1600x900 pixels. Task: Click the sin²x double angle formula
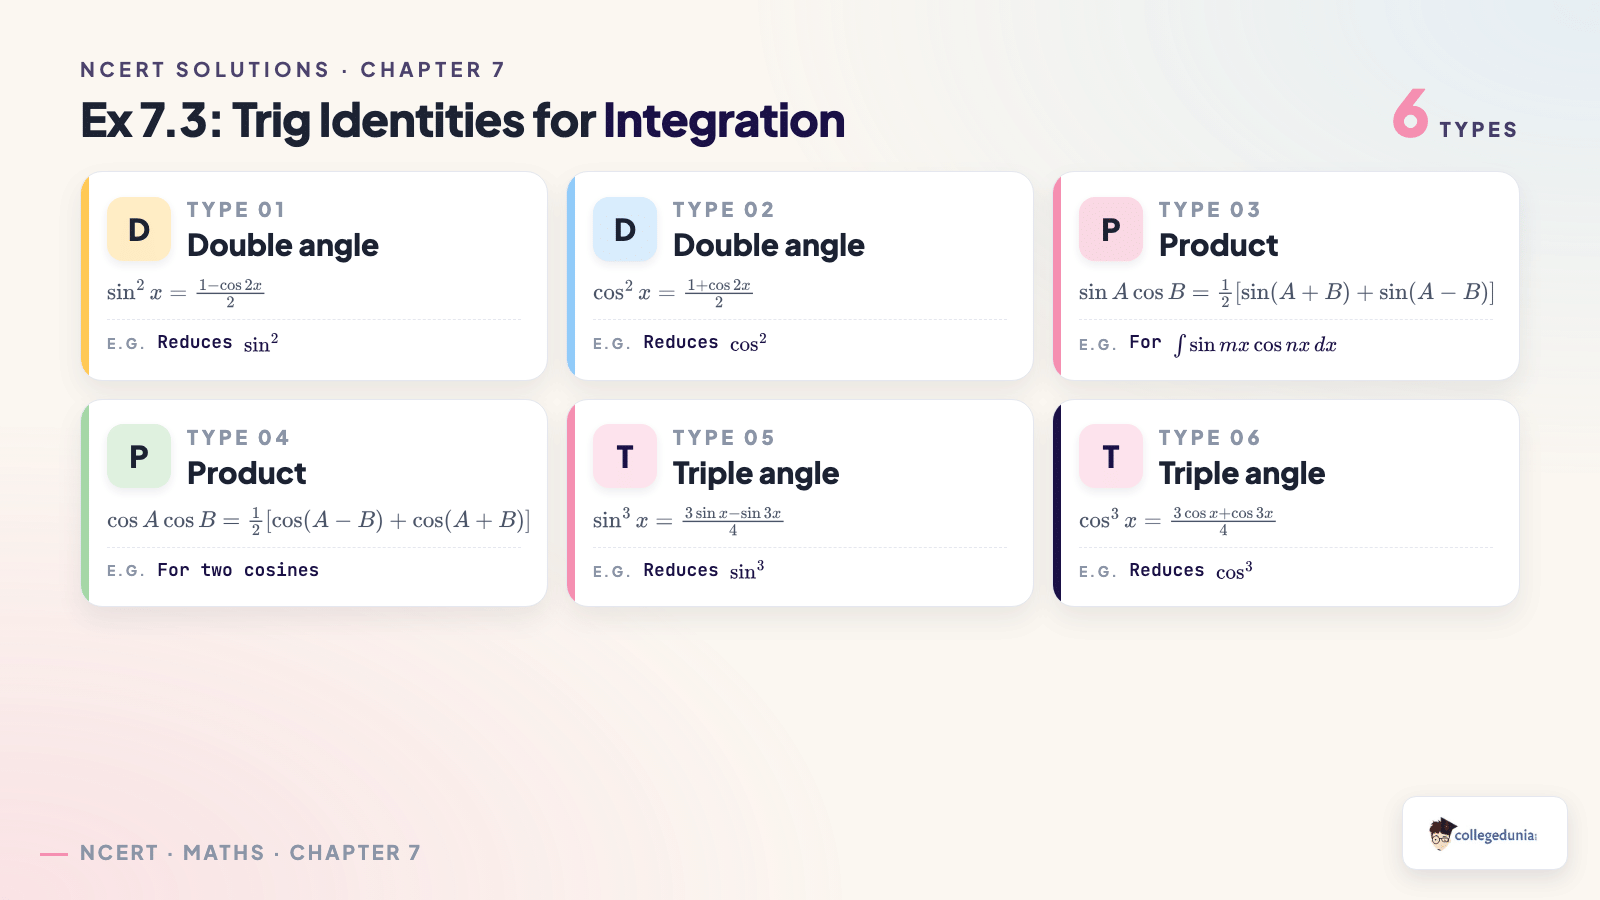click(185, 292)
